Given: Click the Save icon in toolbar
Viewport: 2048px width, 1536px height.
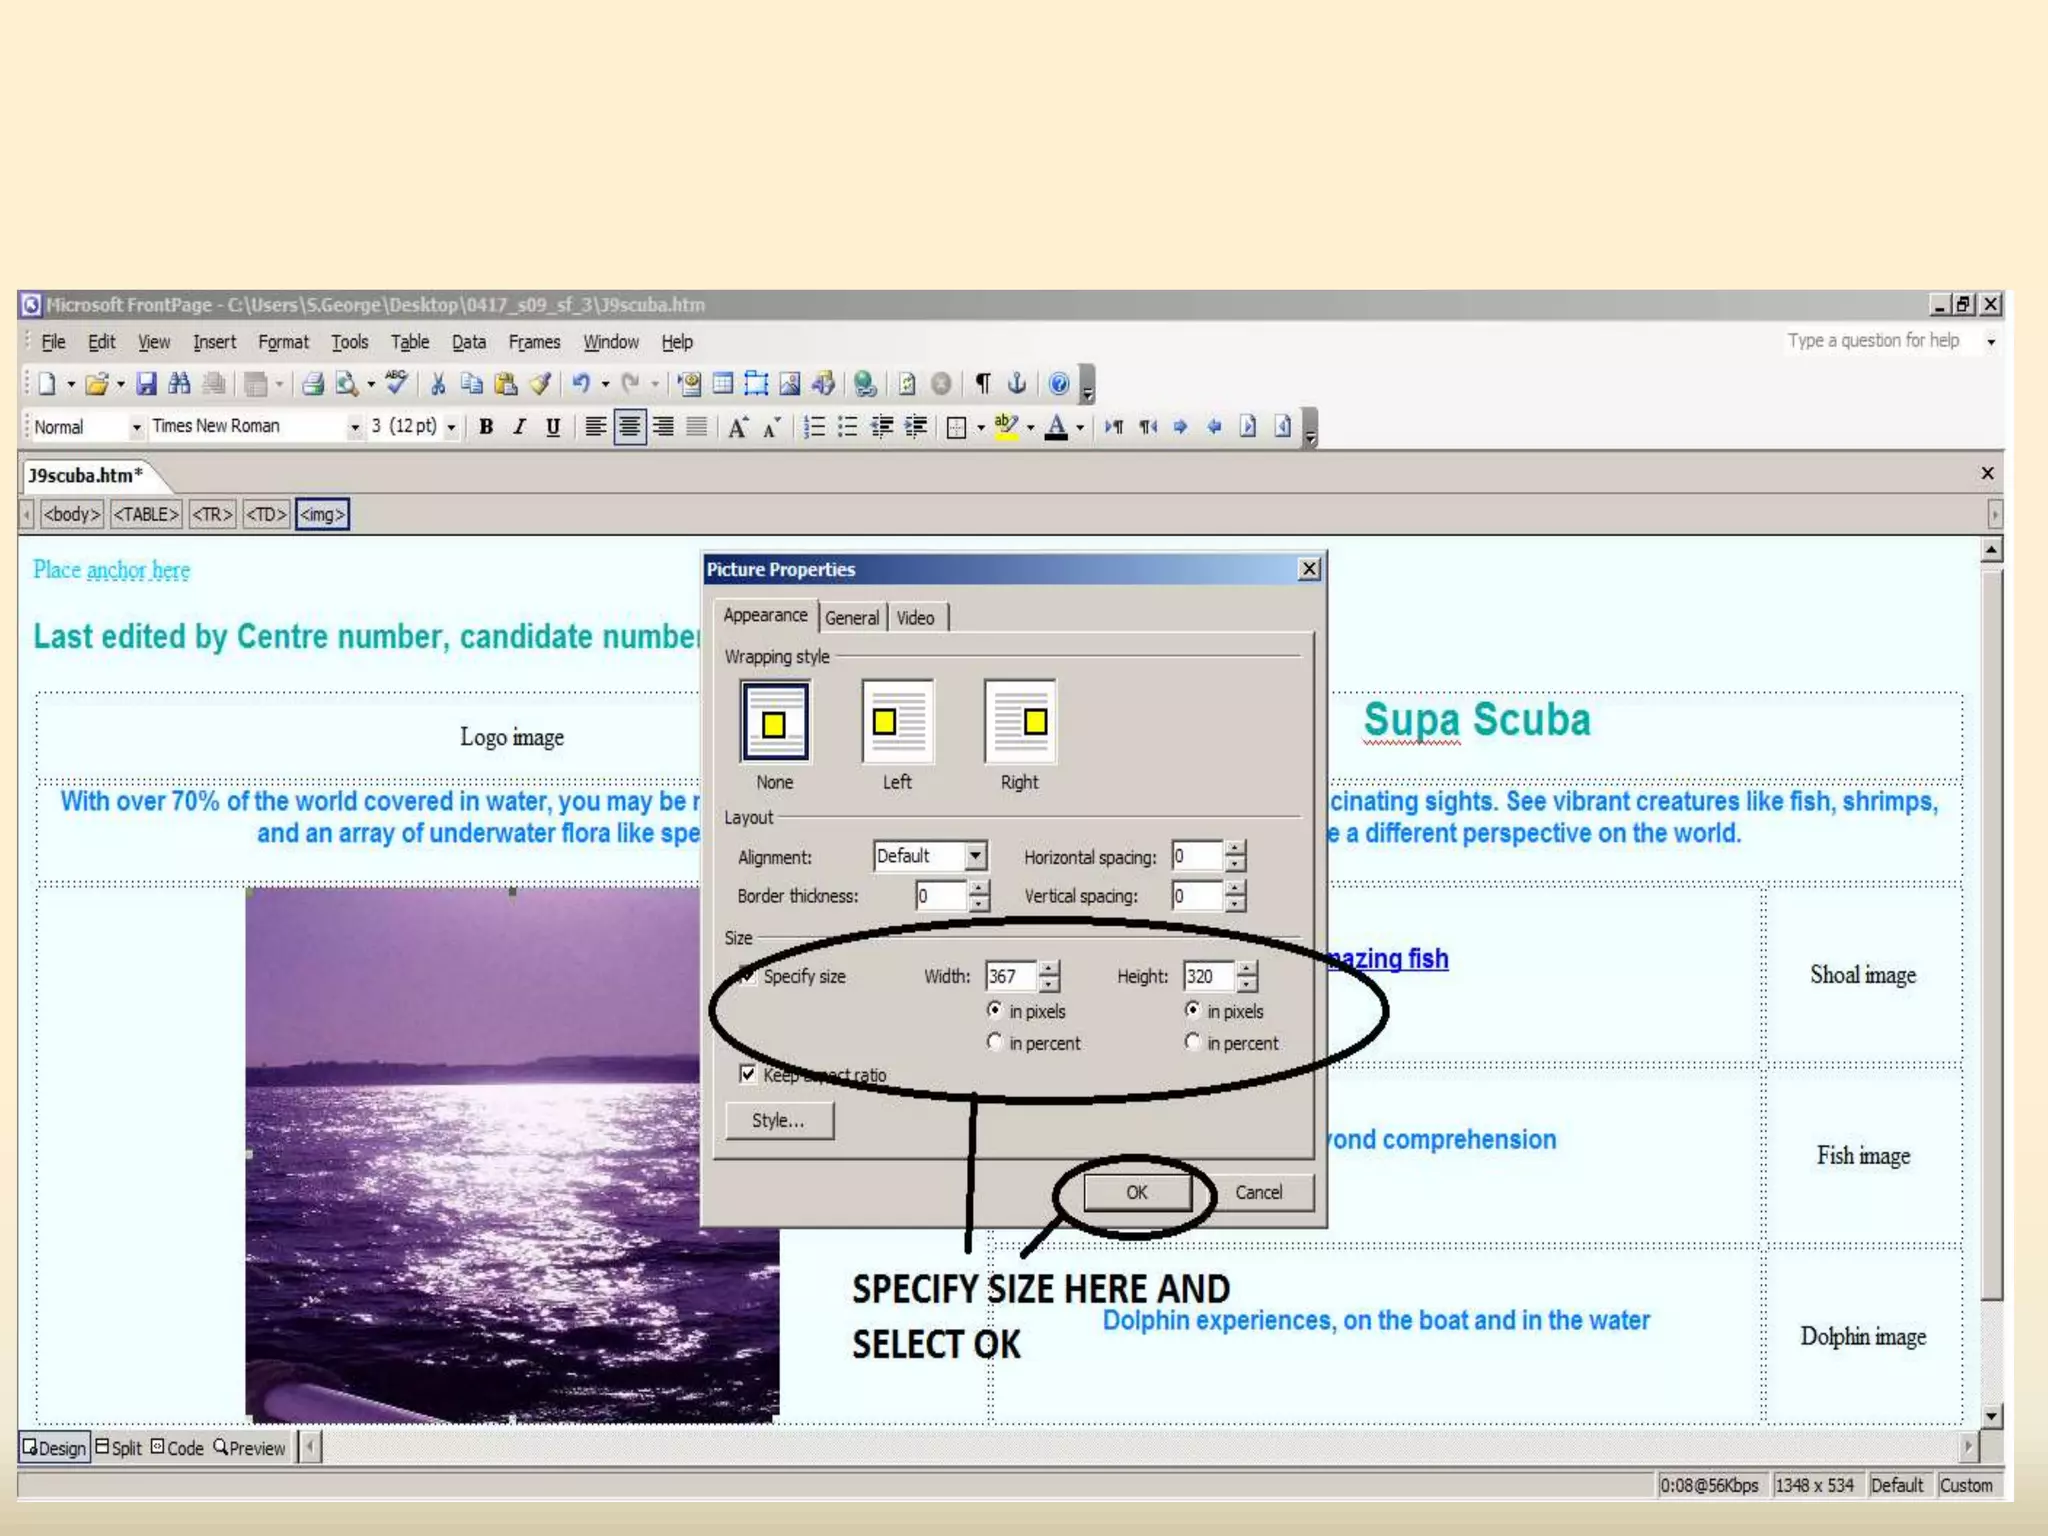Looking at the screenshot, I should 147,384.
